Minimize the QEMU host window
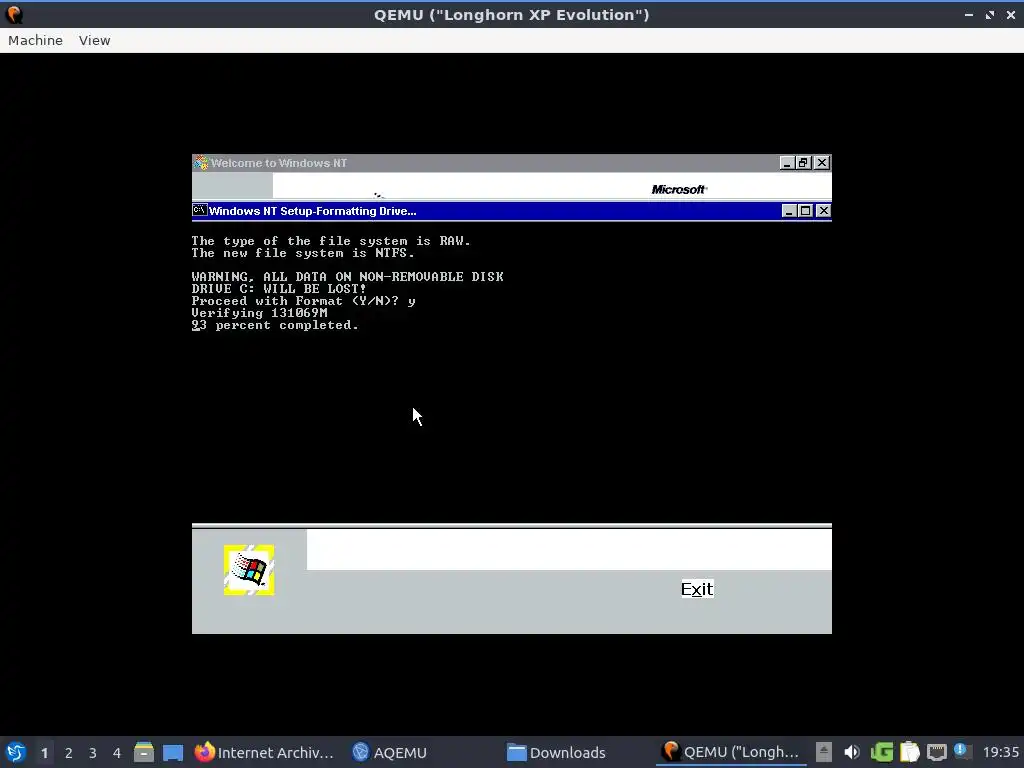This screenshot has height=768, width=1024. [968, 14]
